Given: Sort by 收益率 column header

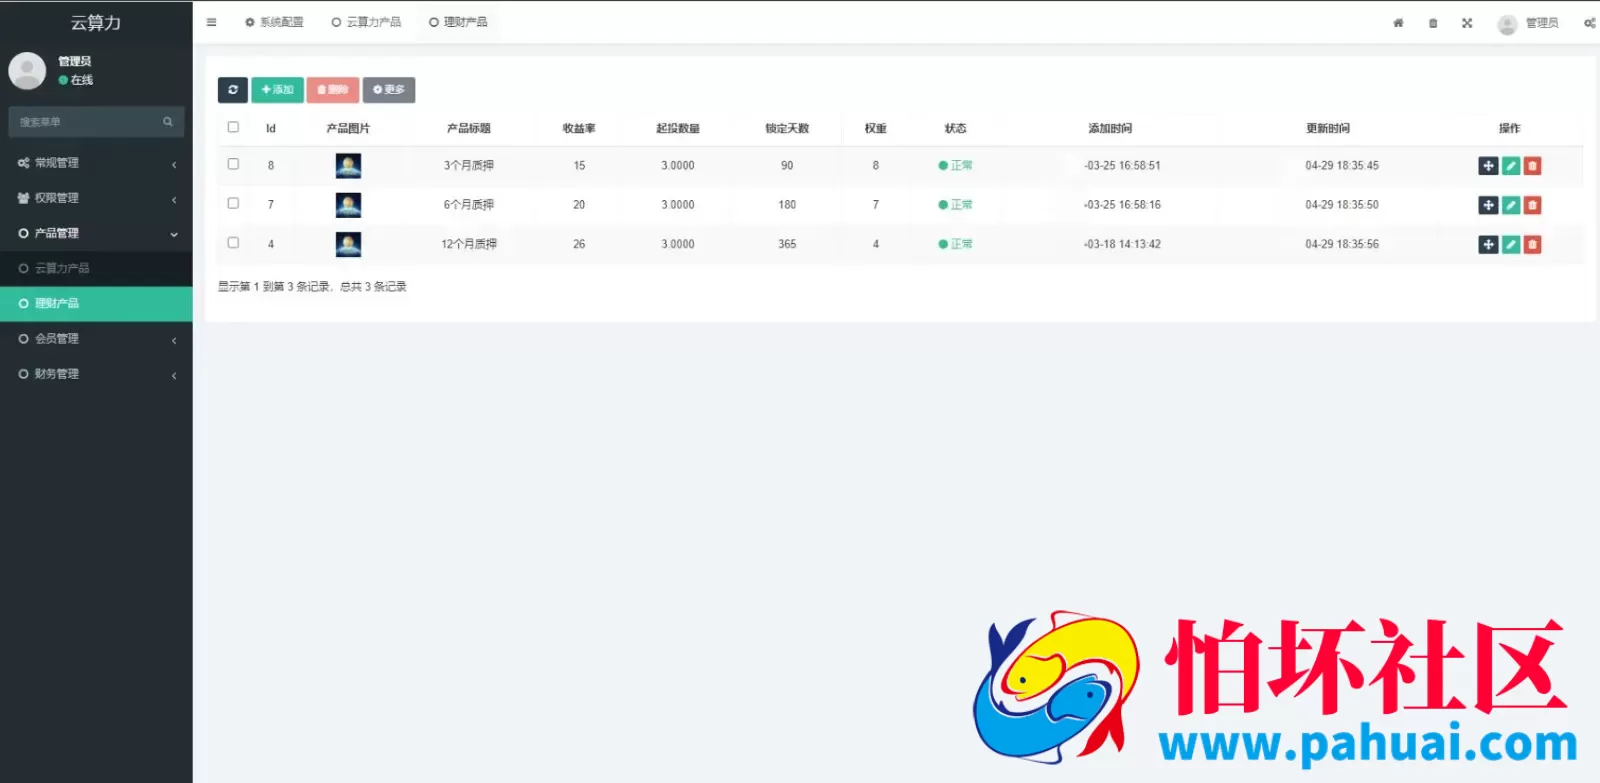Looking at the screenshot, I should pos(579,128).
